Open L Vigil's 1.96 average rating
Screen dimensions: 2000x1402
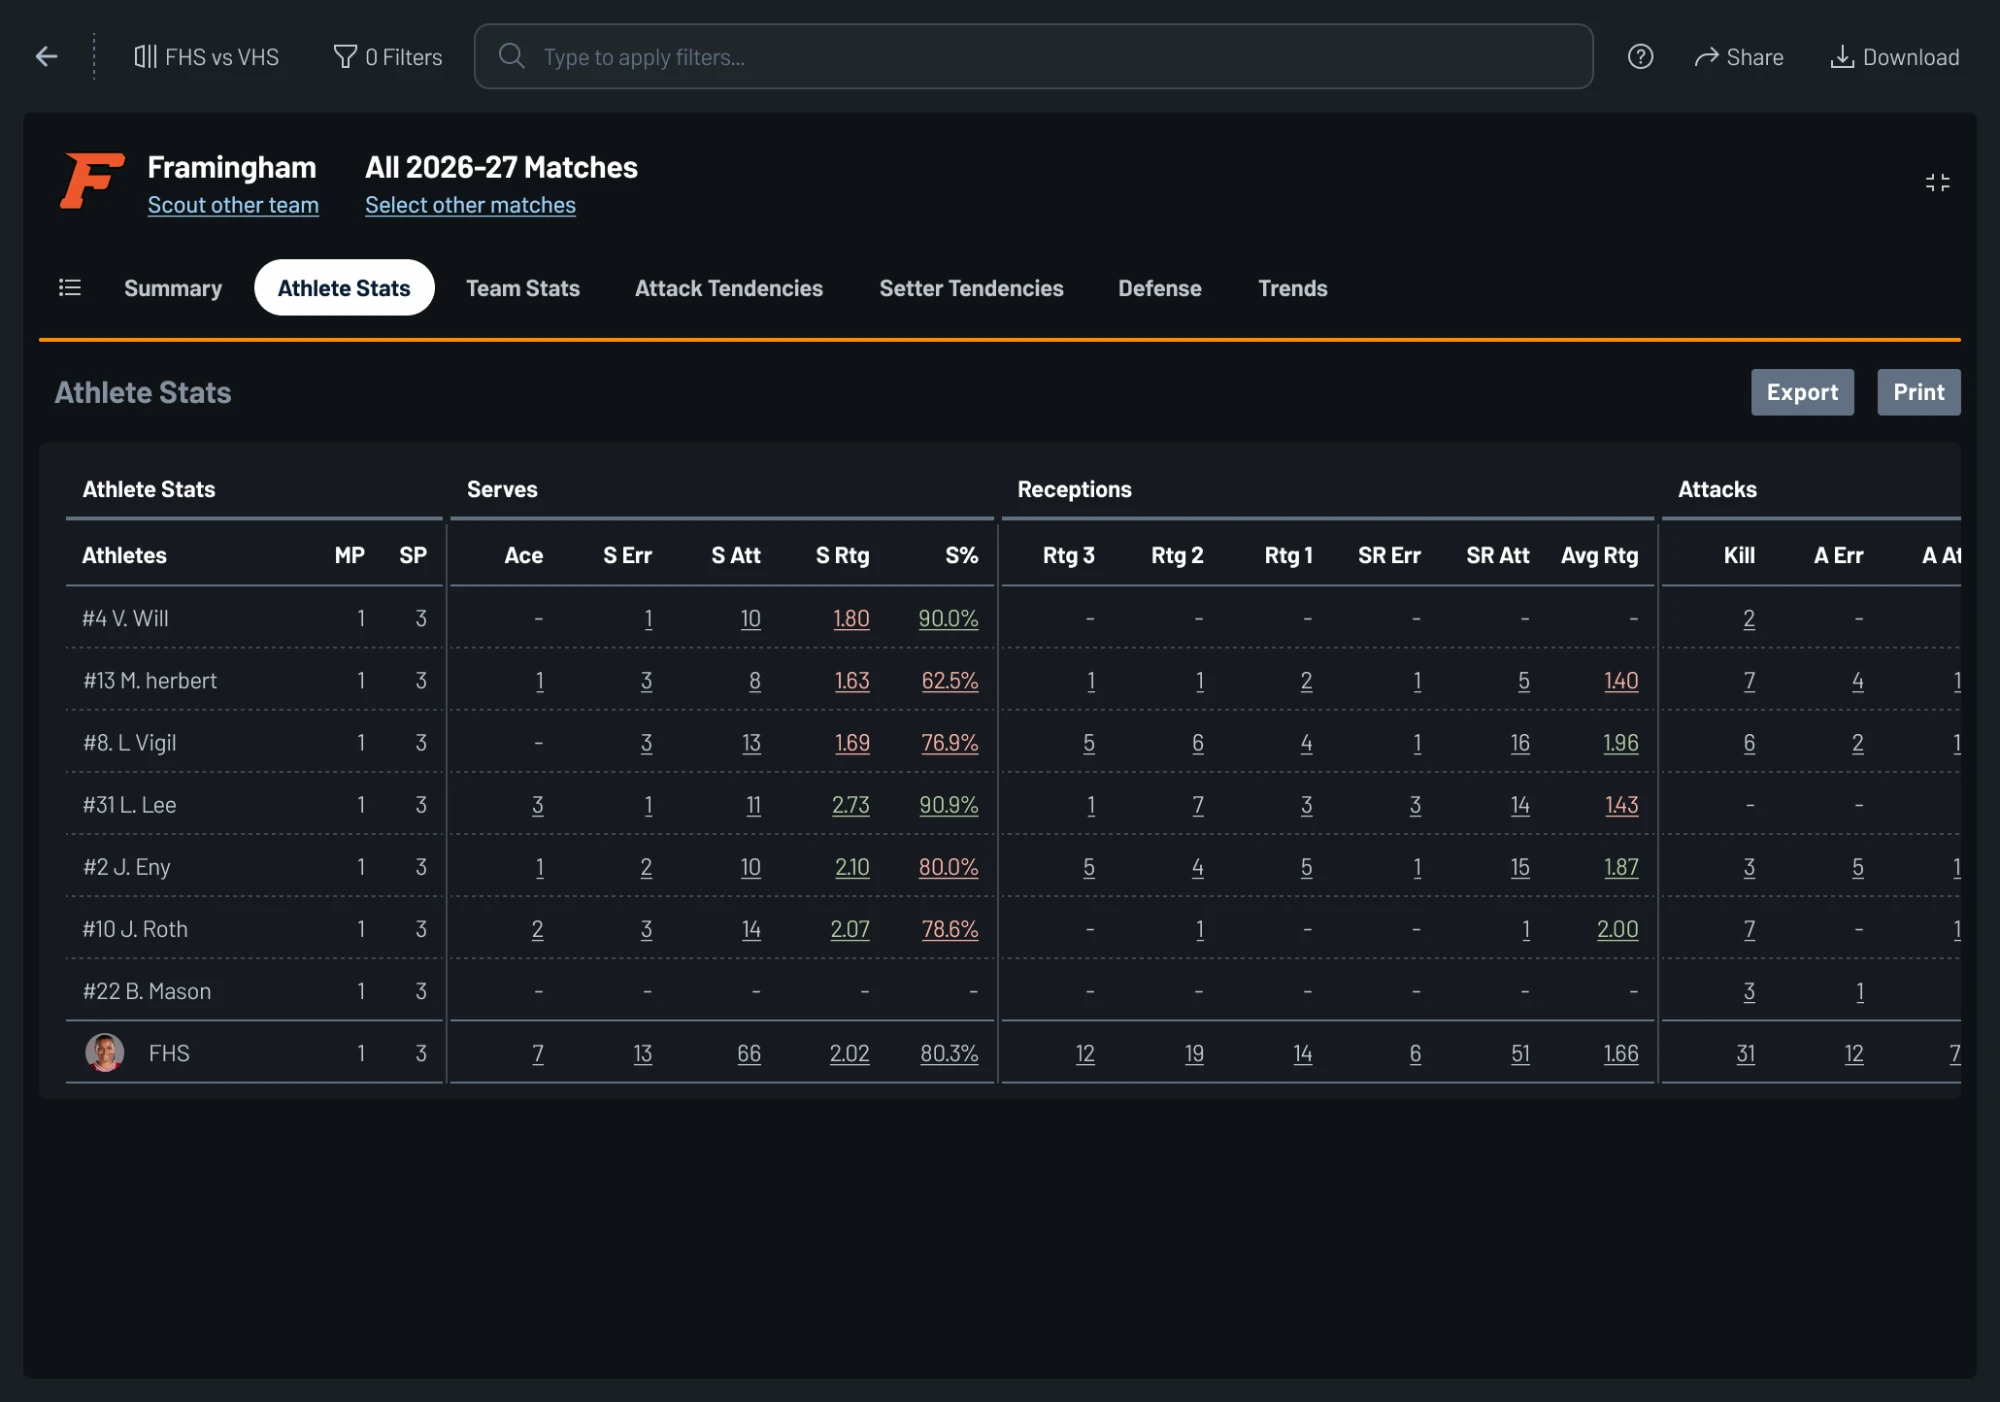tap(1620, 742)
